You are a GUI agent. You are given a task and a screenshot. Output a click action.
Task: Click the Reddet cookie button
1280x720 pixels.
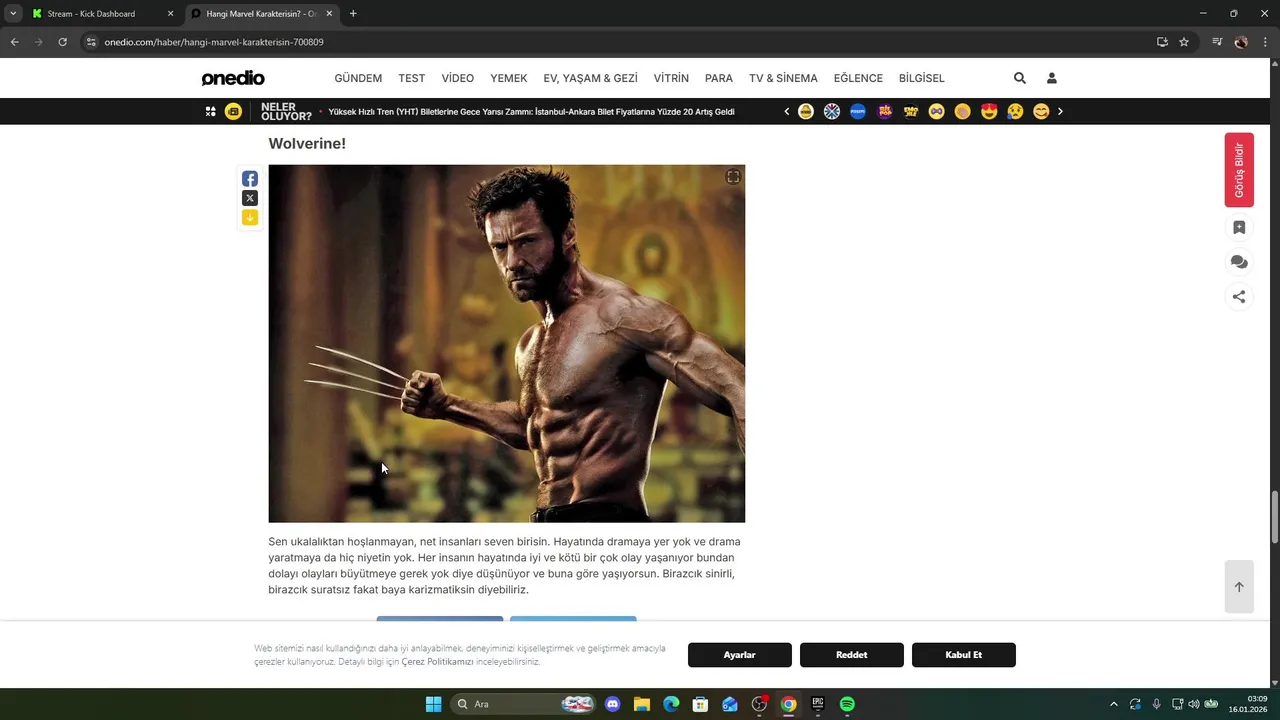852,655
